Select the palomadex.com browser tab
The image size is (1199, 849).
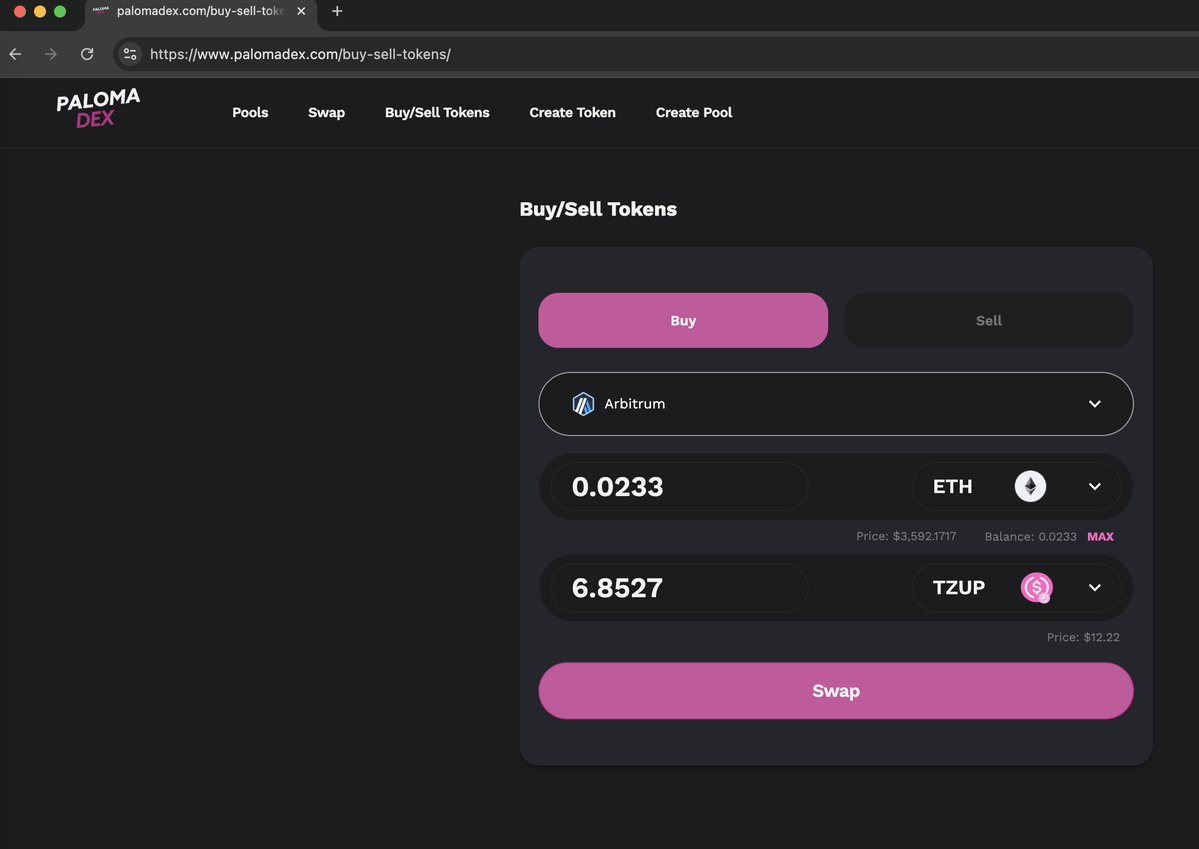click(x=200, y=11)
